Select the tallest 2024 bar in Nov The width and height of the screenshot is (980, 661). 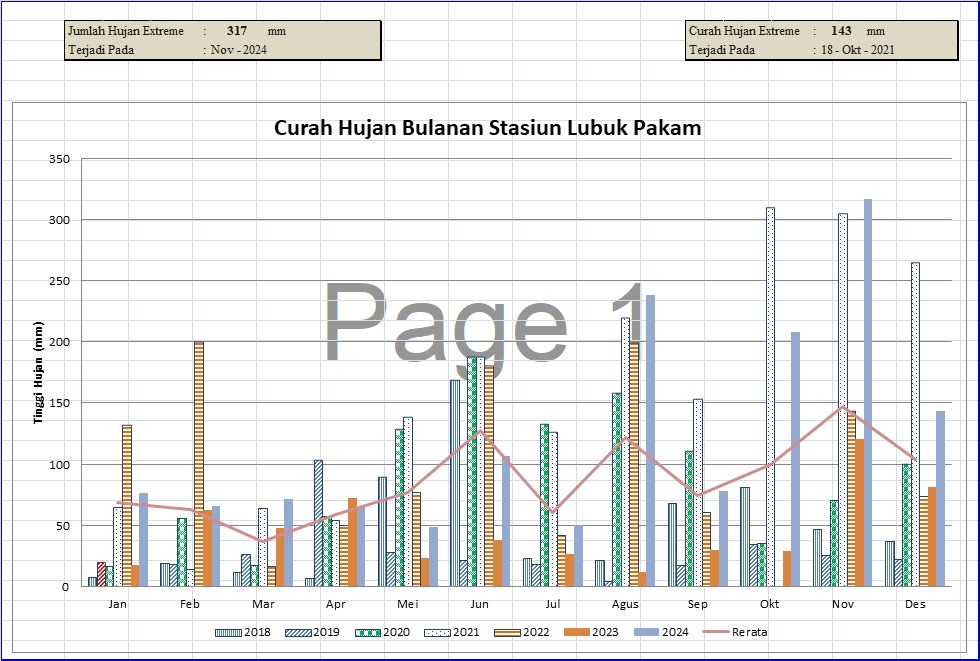(868, 392)
